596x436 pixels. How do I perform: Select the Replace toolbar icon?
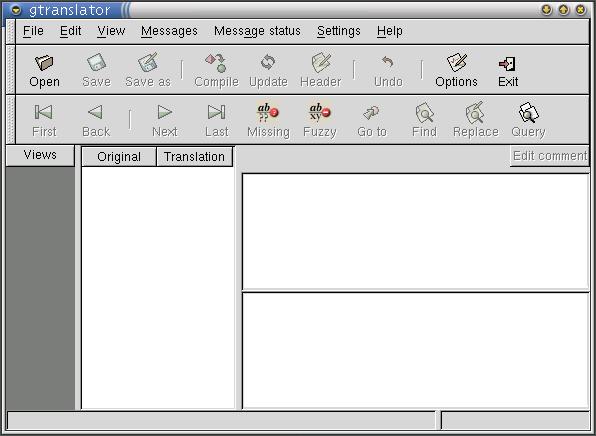[475, 113]
